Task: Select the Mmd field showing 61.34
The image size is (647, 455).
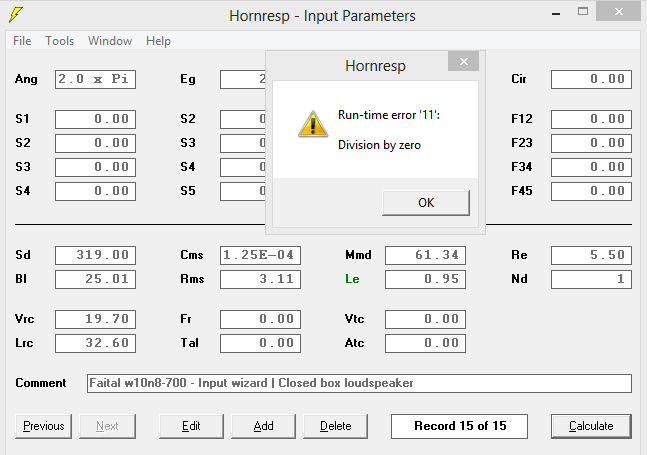Action: click(425, 255)
